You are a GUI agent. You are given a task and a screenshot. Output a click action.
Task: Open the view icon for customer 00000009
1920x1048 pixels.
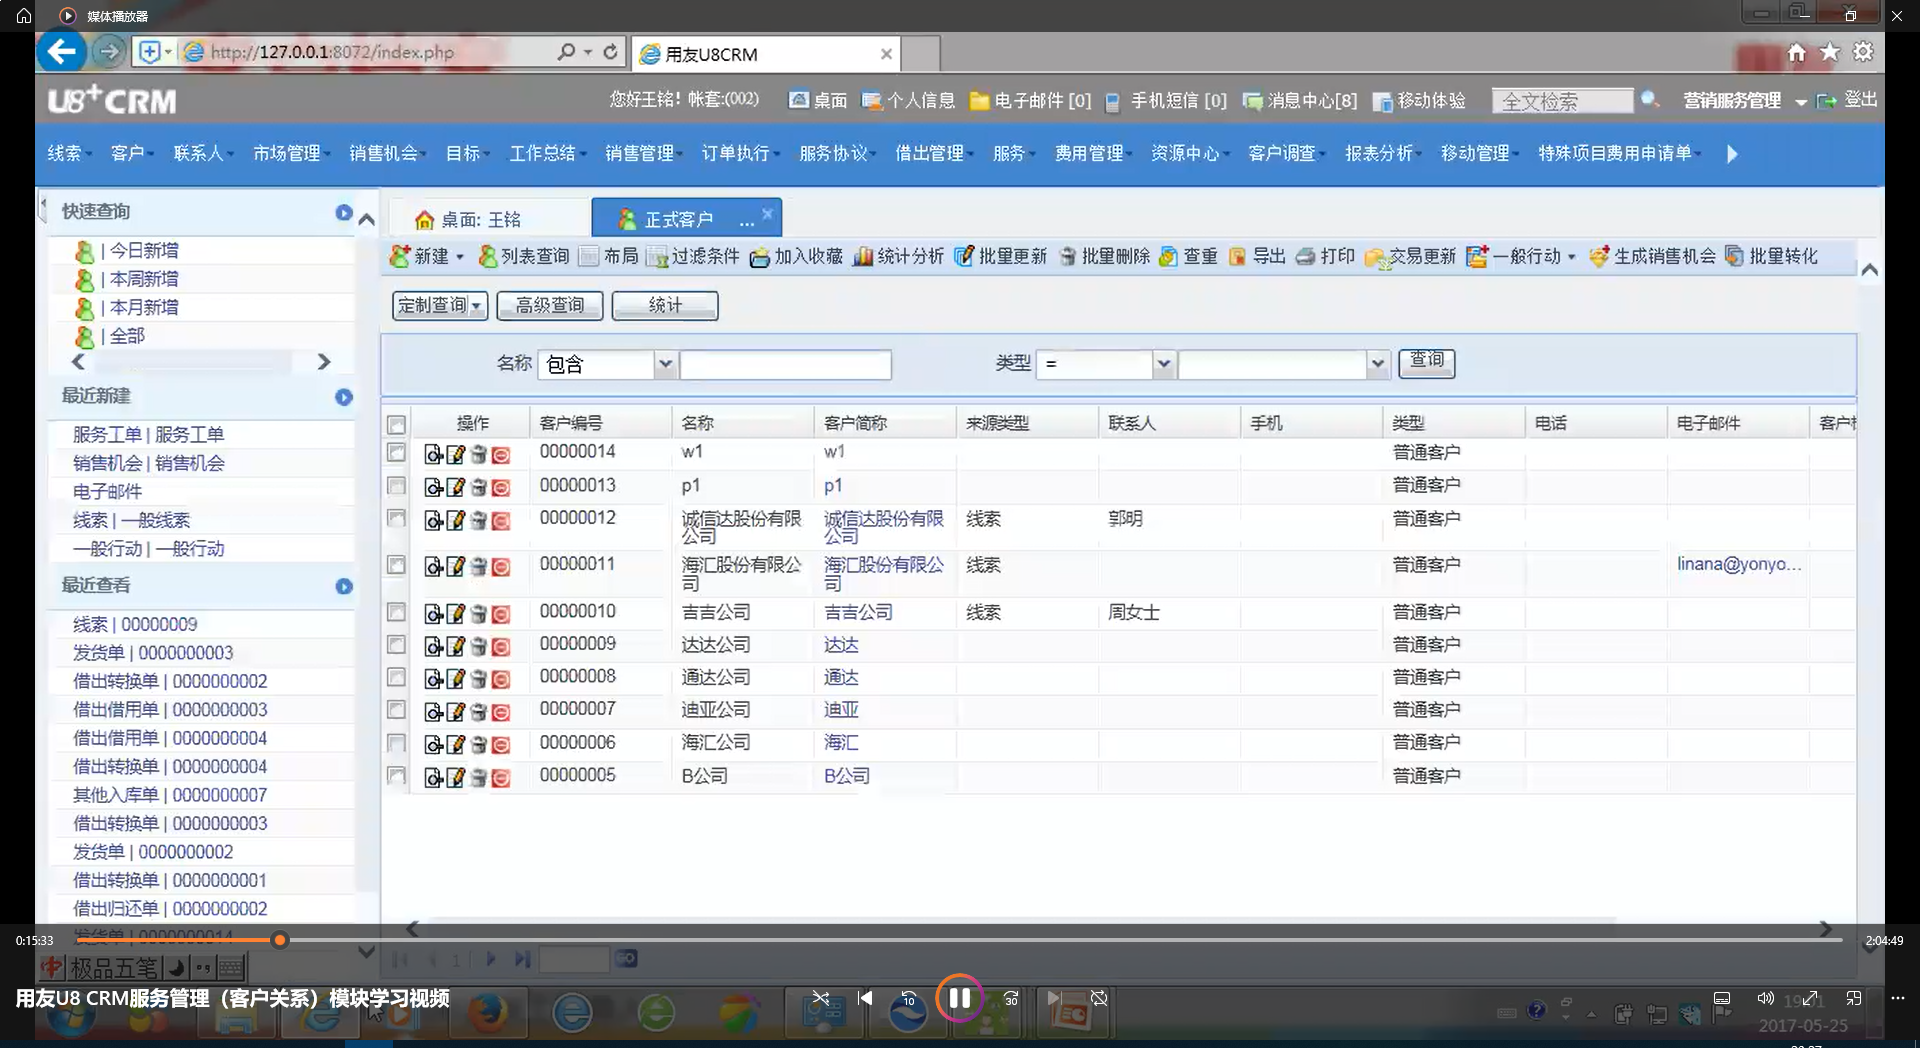[433, 647]
